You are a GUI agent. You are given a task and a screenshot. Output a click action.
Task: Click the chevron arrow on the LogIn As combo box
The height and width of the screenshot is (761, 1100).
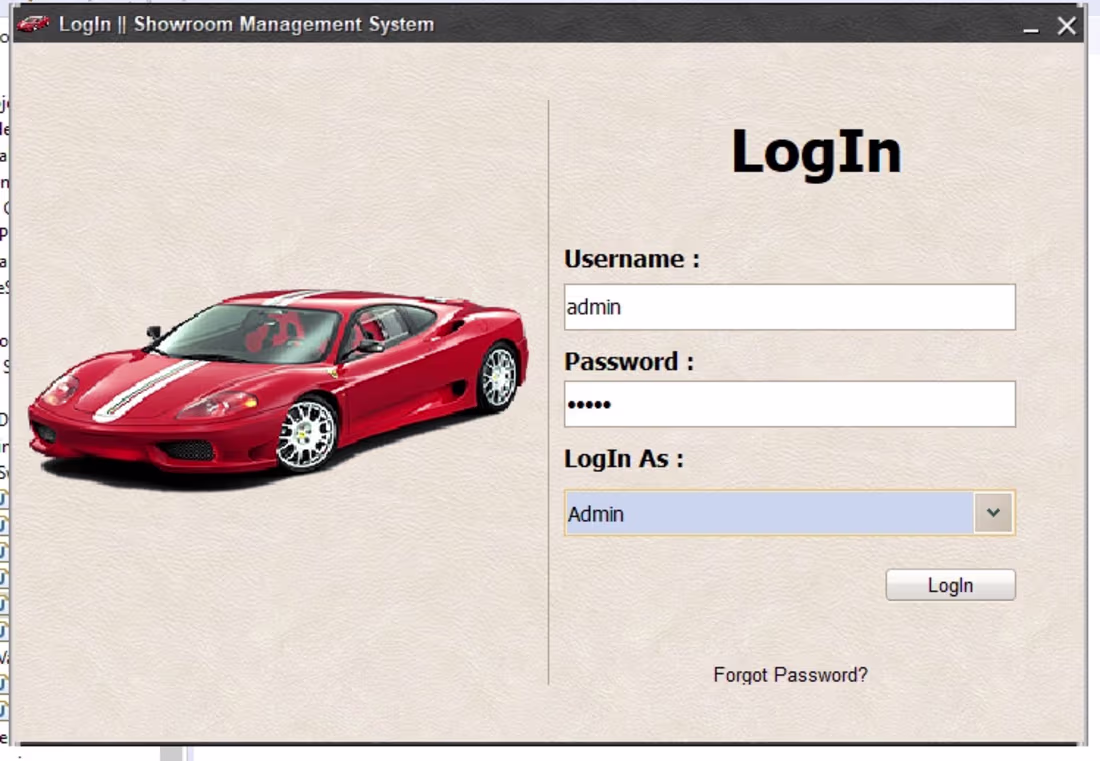click(993, 512)
